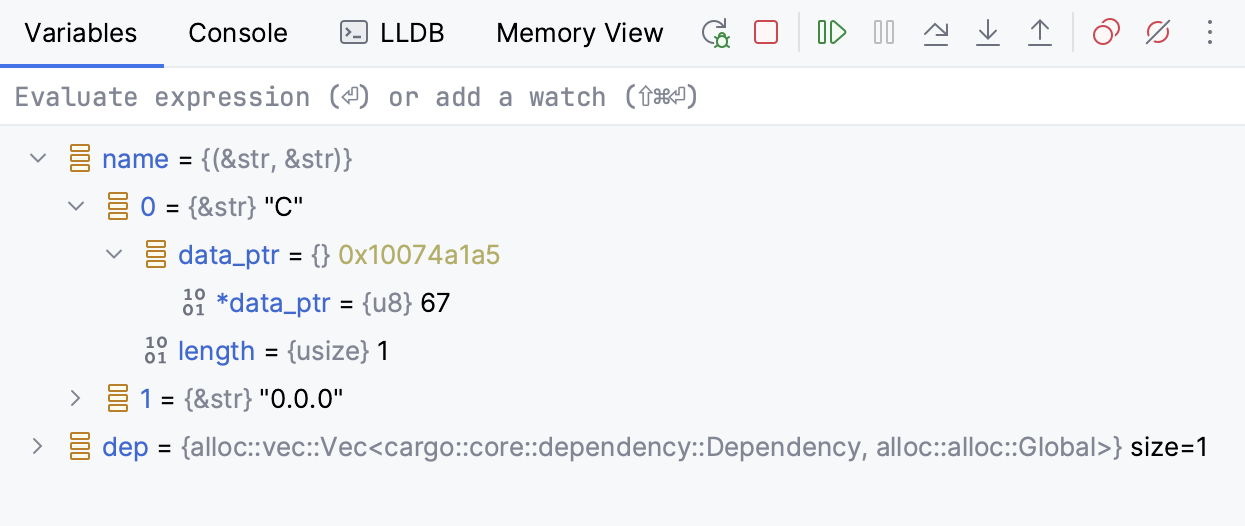Click the Step Over icon
This screenshot has width=1245, height=526.
click(936, 33)
